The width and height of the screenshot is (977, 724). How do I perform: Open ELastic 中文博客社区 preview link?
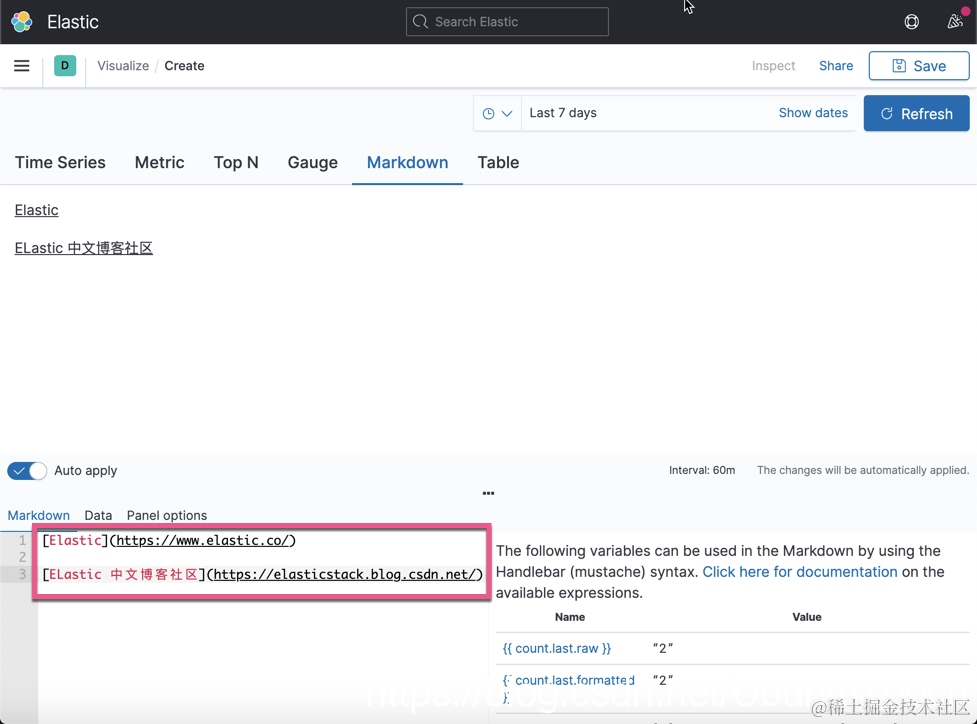tap(83, 248)
